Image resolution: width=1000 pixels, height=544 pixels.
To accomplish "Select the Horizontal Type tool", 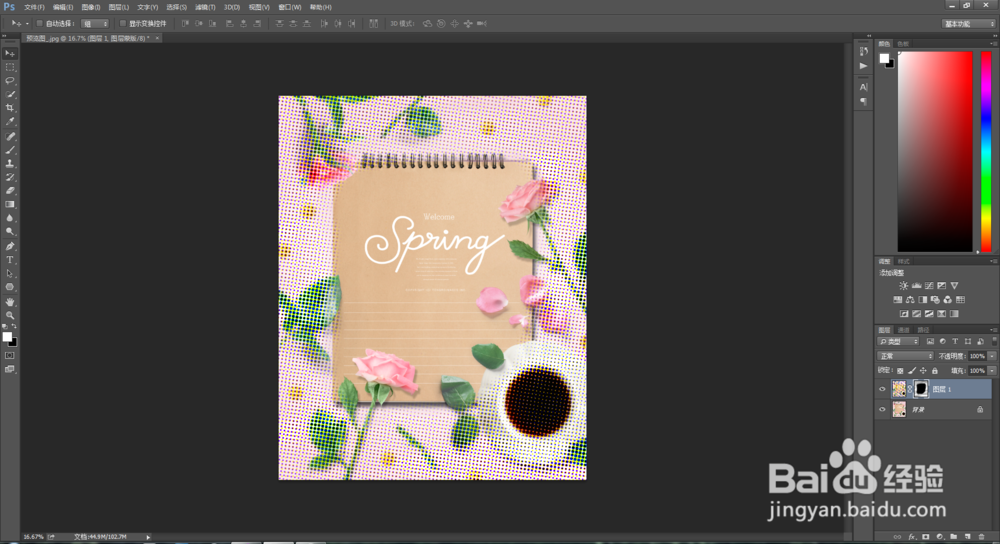I will click(10, 260).
